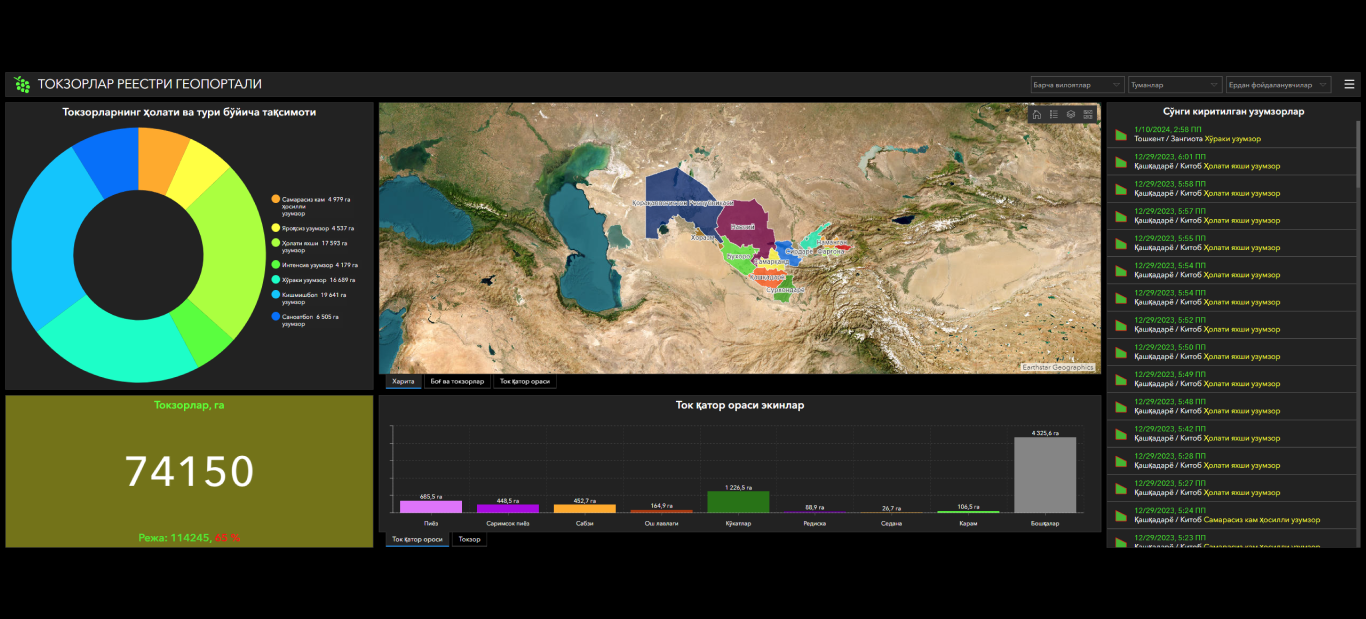
Task: Open the basemap gallery grid icon
Action: point(1087,115)
